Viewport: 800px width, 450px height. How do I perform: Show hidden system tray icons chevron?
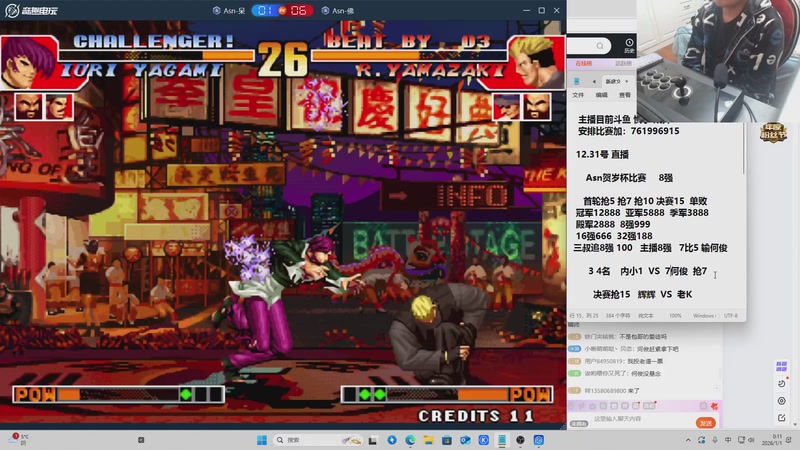coord(688,440)
